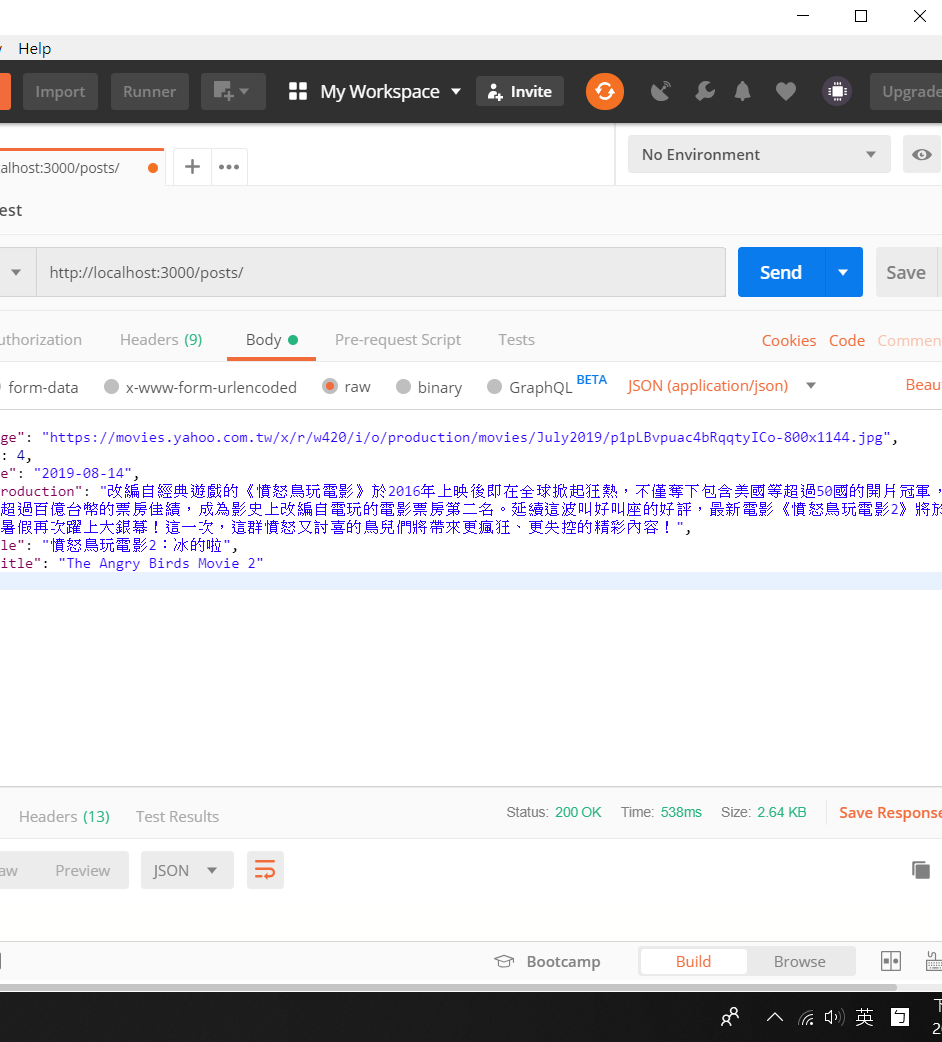Viewport: 942px width, 1042px height.
Task: Select the binary body type
Action: [429, 387]
